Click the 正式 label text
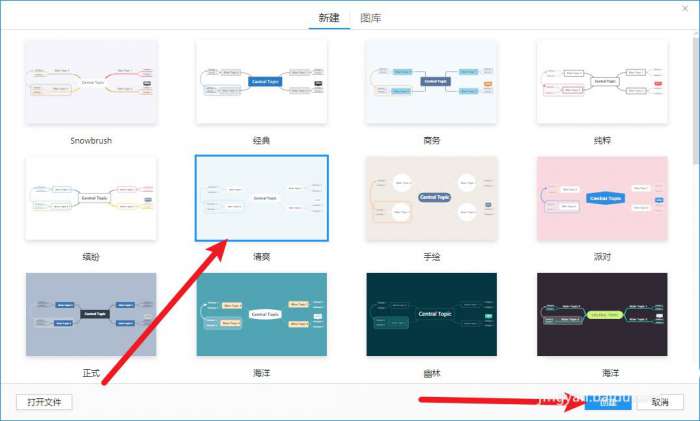The image size is (700, 421). point(91,373)
